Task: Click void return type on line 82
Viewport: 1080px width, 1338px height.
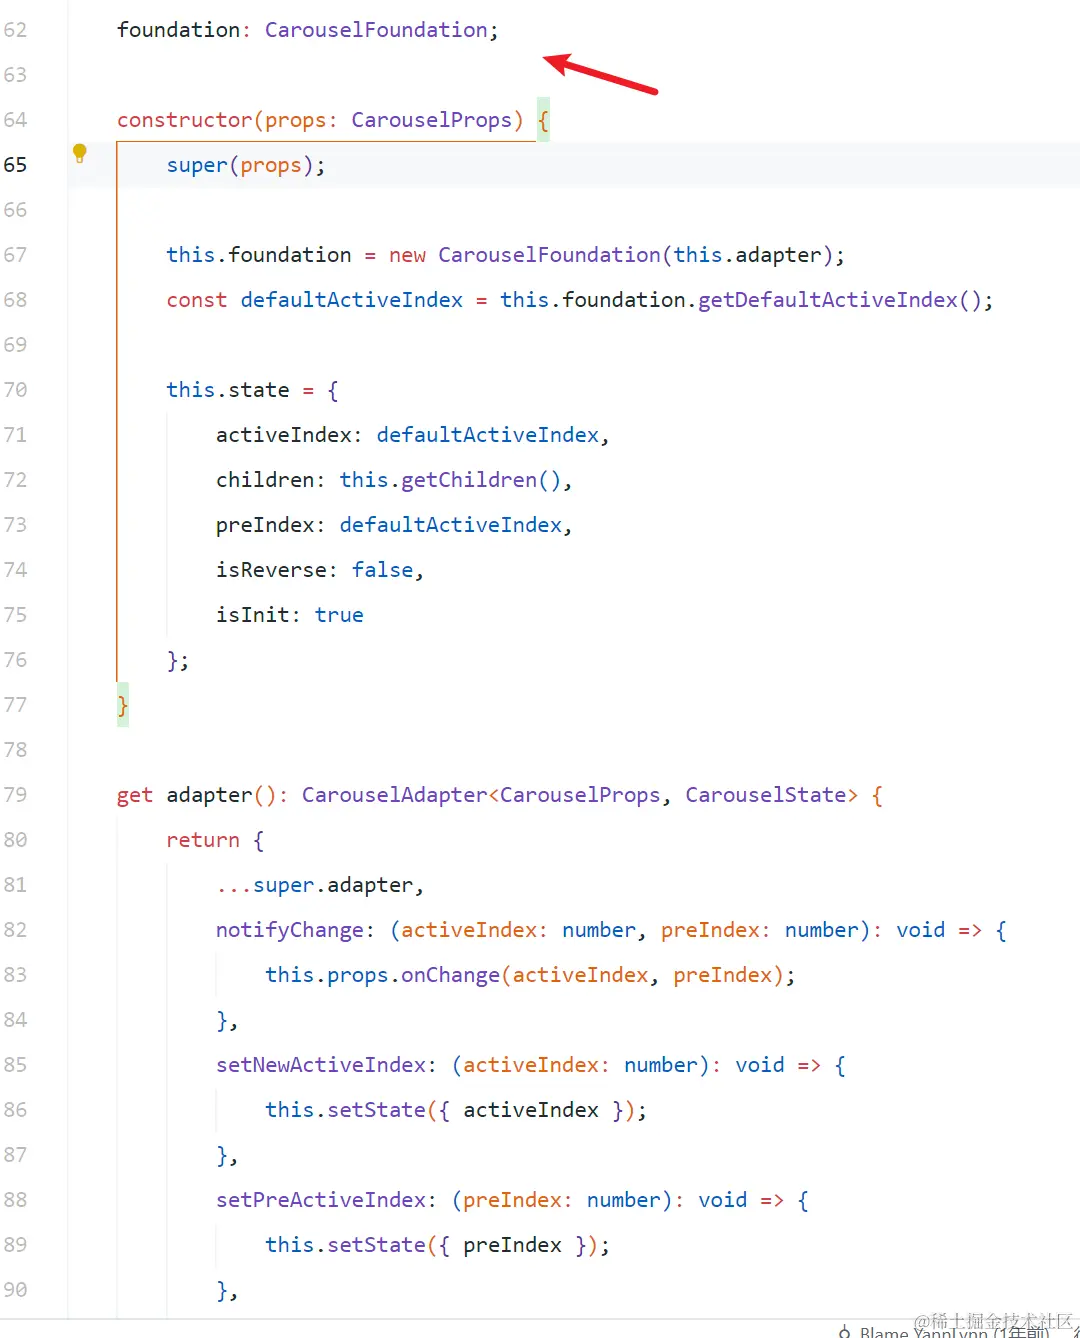Action: coord(921,930)
